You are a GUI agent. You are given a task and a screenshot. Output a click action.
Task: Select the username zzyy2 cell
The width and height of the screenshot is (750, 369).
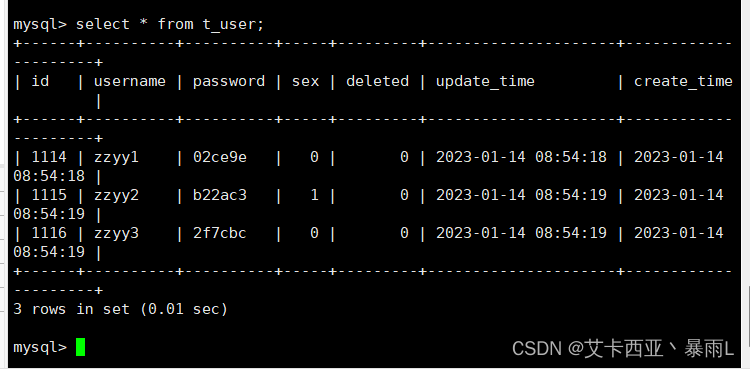[x=116, y=195]
